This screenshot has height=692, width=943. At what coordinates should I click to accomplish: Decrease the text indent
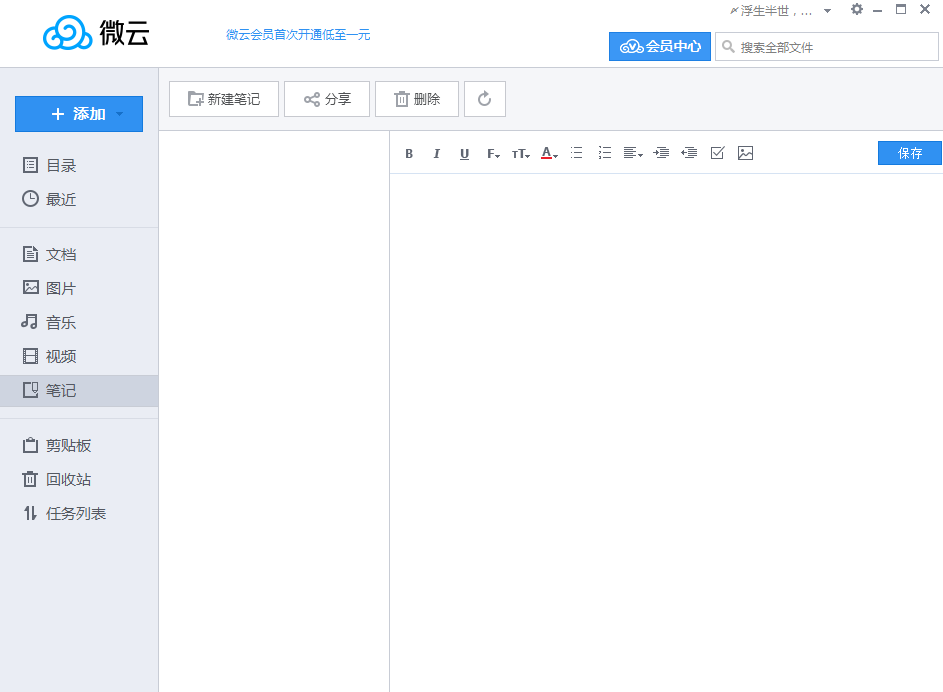pyautogui.click(x=688, y=152)
